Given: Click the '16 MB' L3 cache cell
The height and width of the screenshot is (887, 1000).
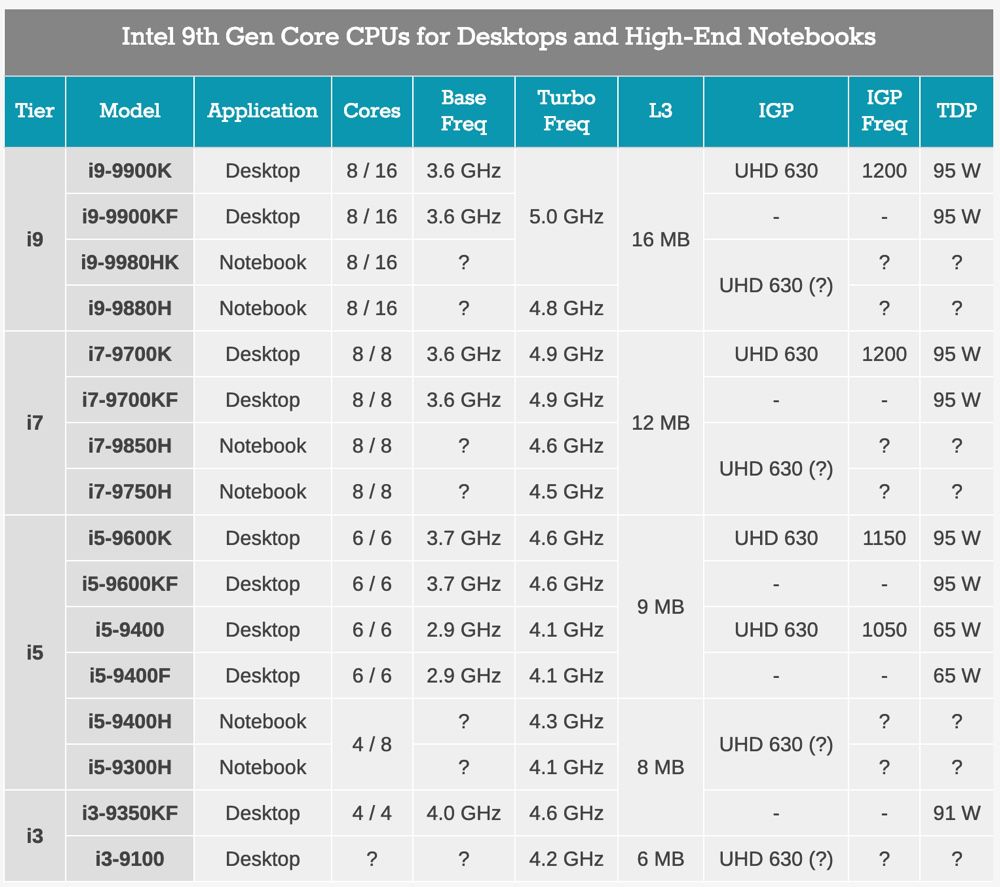Looking at the screenshot, I should [661, 239].
